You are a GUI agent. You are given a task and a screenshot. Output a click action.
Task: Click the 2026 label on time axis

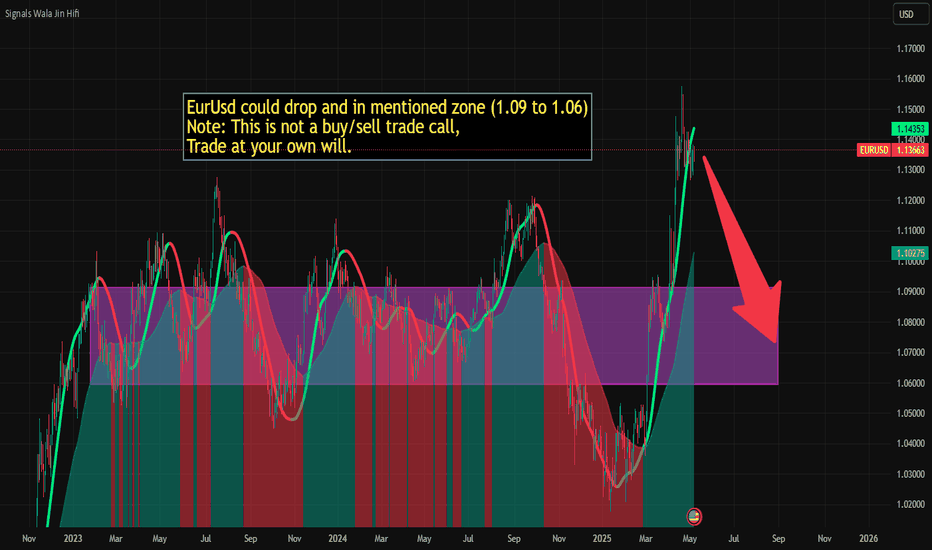point(868,539)
